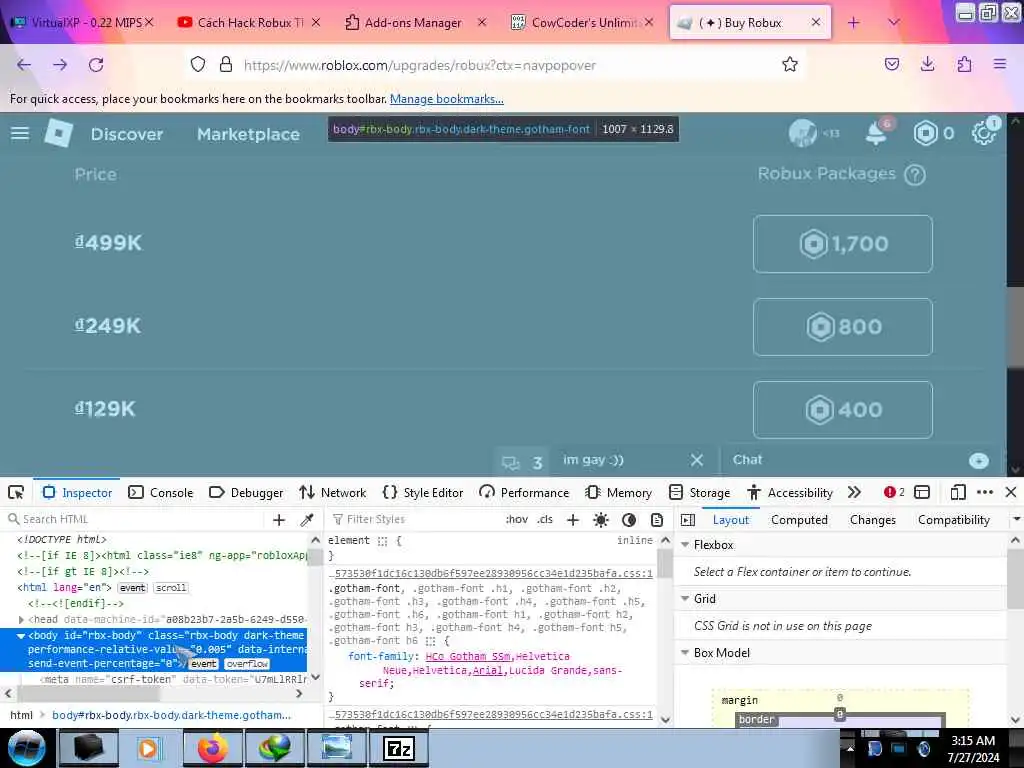1024x768 pixels.
Task: Toggle the .cls class panel
Action: (x=545, y=519)
